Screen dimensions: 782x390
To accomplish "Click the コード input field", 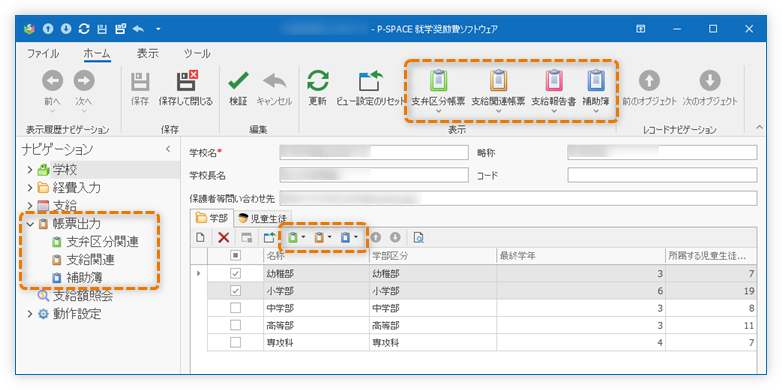I will tap(662, 175).
